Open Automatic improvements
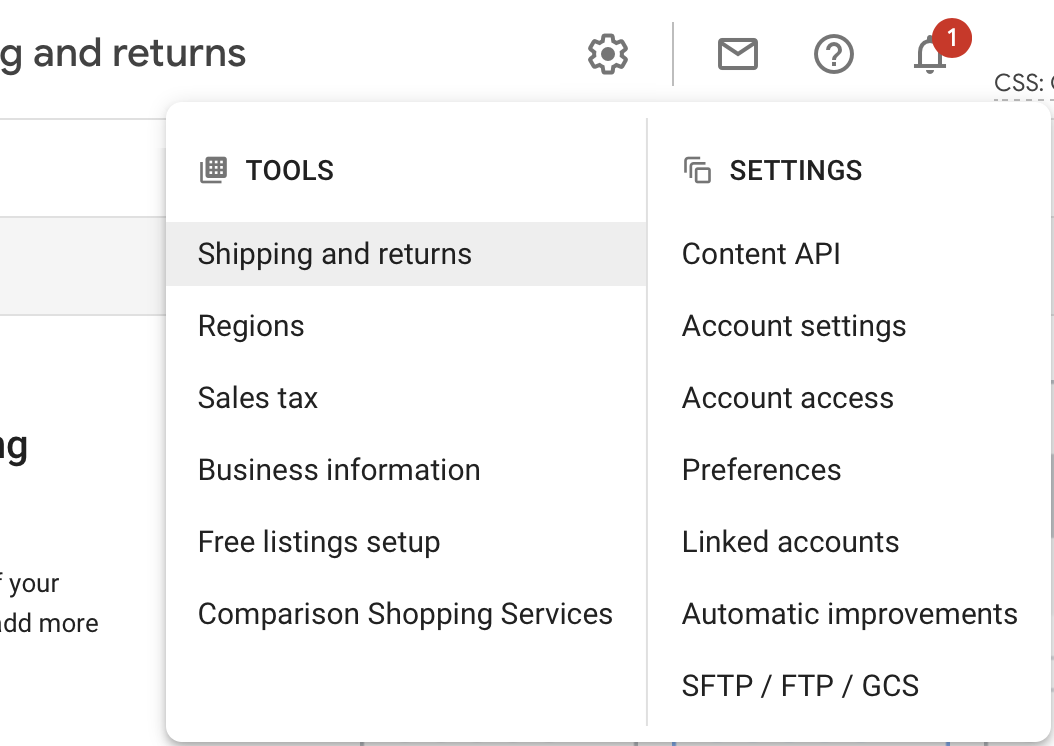Image resolution: width=1054 pixels, height=746 pixels. [x=849, y=614]
